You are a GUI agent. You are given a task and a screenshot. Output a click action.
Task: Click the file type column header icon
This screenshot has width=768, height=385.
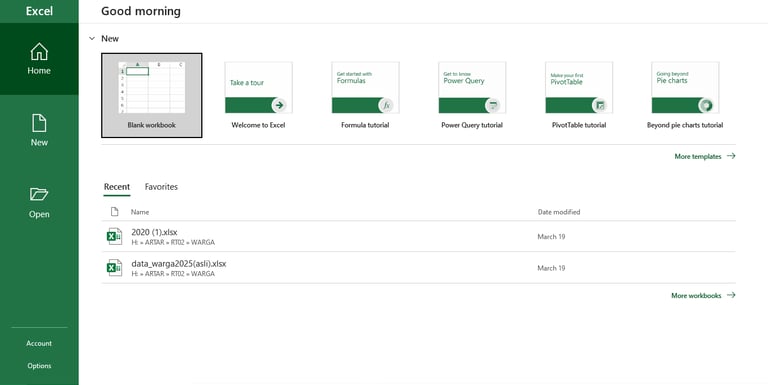click(115, 212)
